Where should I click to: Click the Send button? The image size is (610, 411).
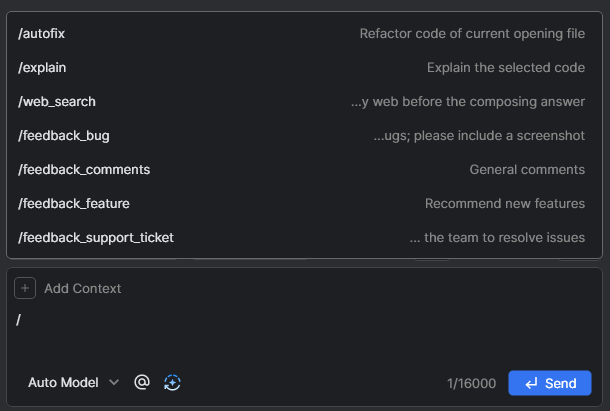click(550, 383)
